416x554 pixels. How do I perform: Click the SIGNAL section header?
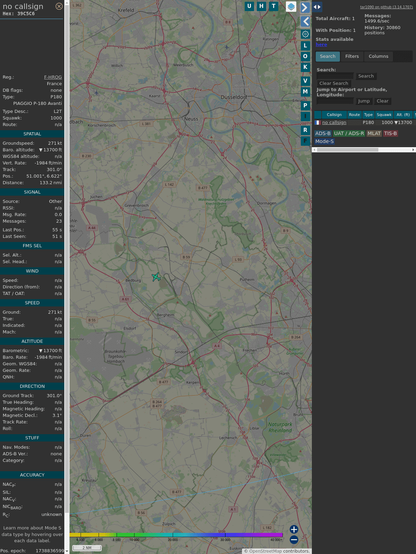point(32,192)
